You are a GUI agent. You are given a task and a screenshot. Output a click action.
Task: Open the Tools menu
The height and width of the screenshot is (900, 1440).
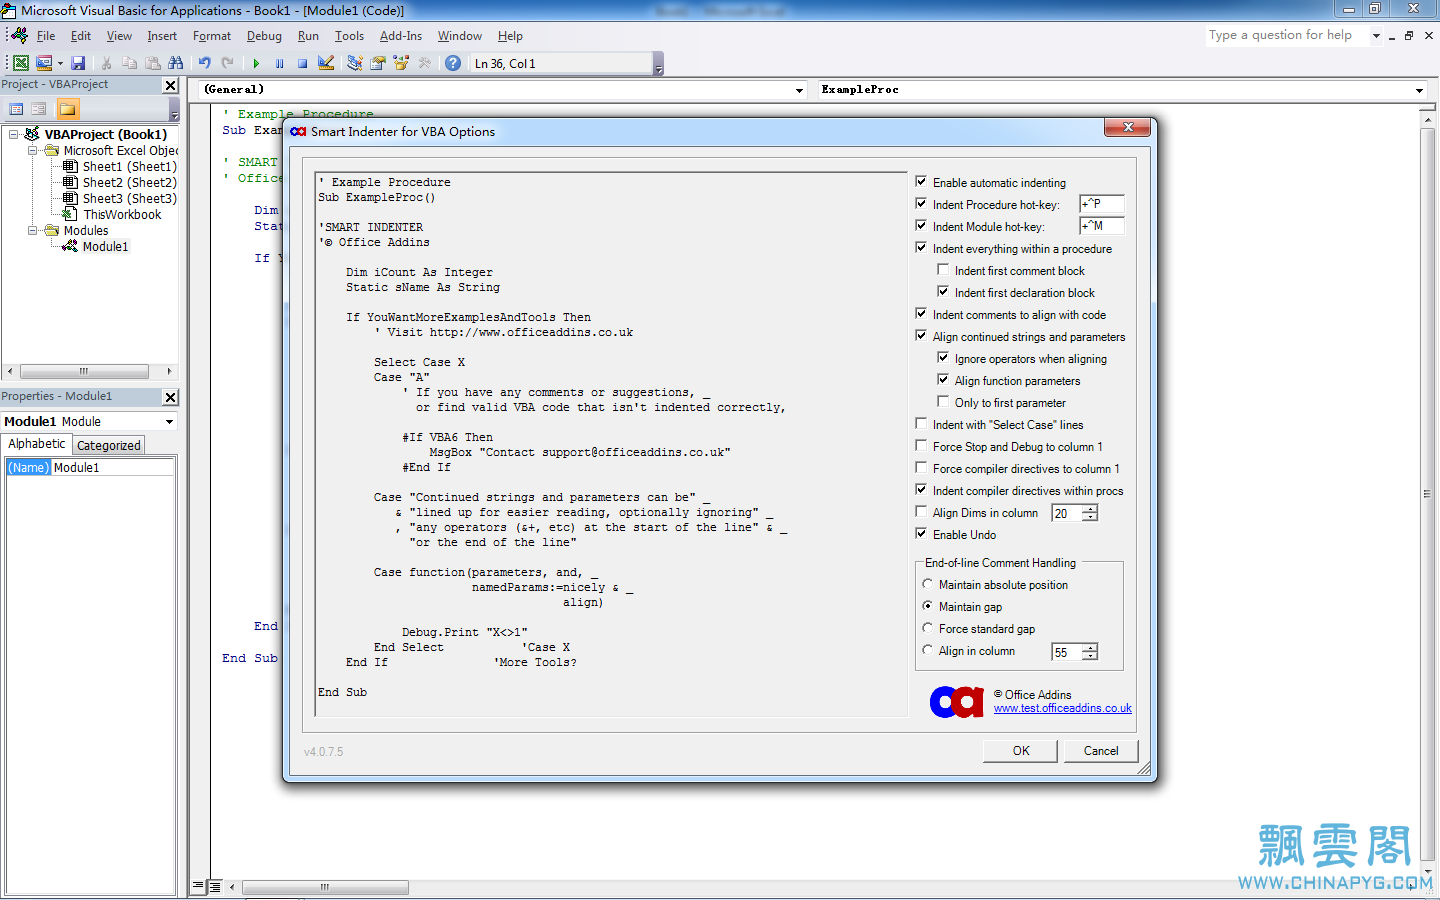point(349,36)
